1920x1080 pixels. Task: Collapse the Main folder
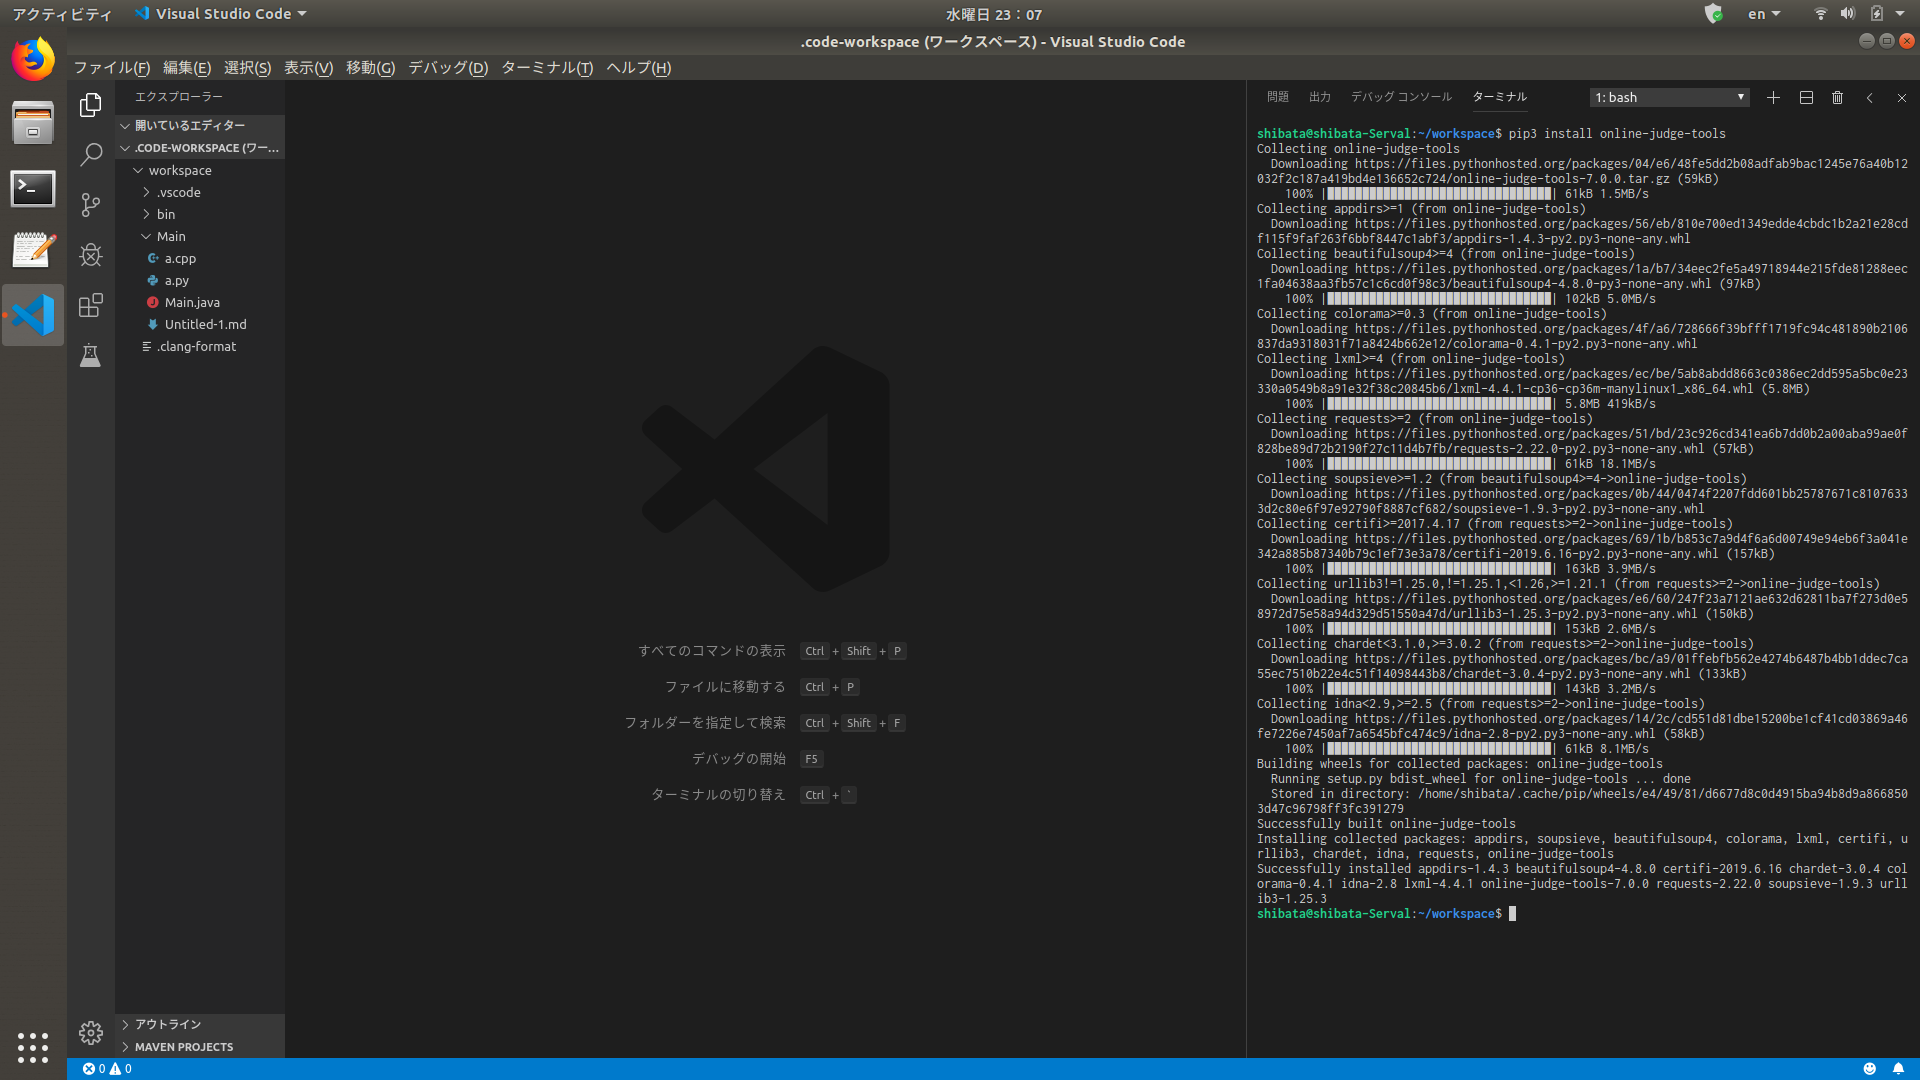tap(170, 236)
